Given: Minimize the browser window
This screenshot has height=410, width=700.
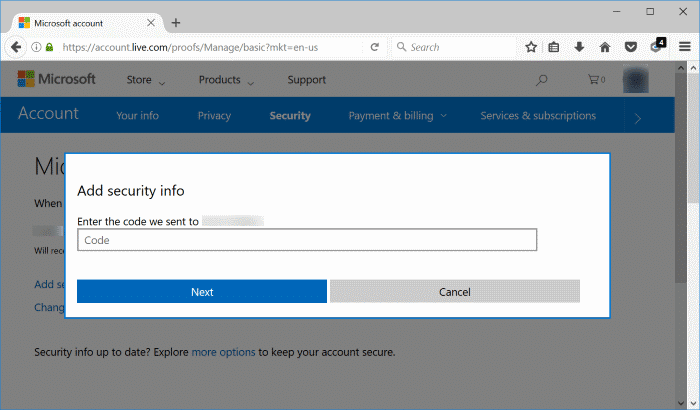Looking at the screenshot, I should click(x=617, y=12).
